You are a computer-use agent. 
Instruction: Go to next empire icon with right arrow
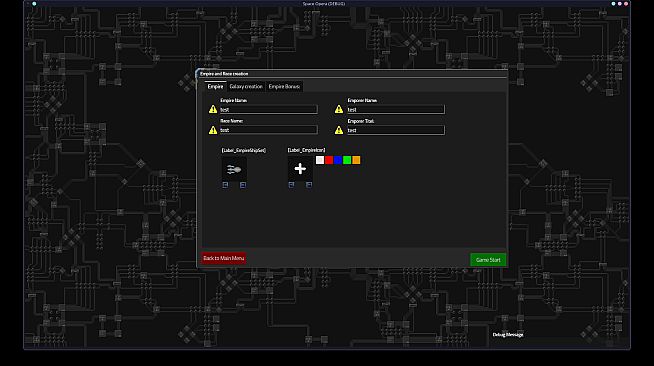click(309, 185)
